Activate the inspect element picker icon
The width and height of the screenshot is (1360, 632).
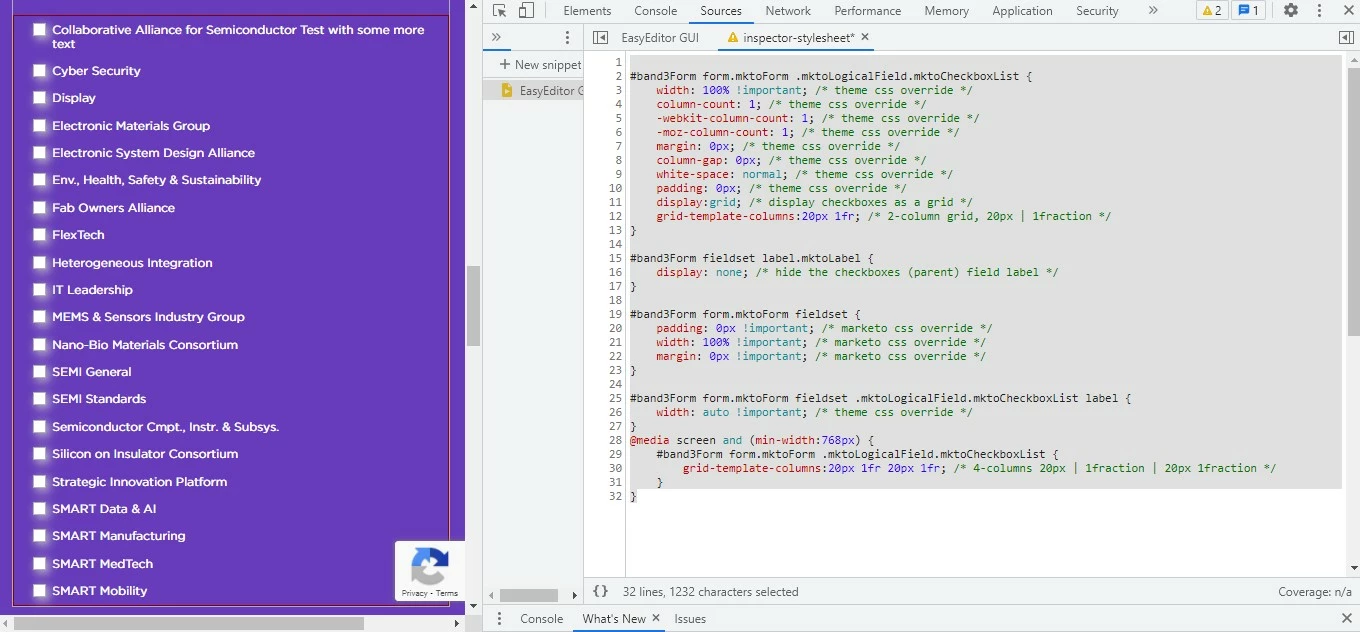(x=500, y=11)
